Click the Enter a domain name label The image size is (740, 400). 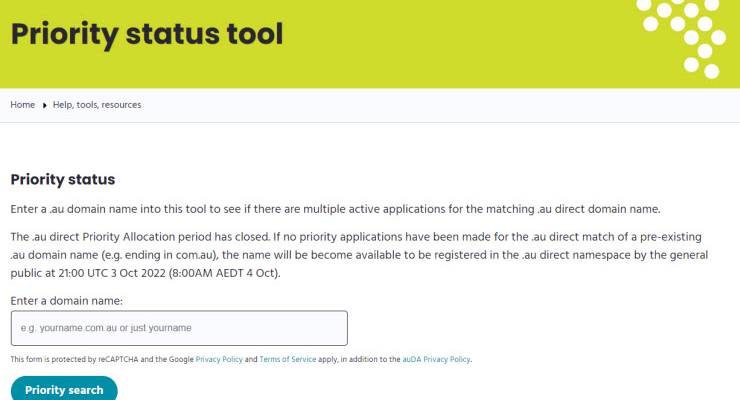[x=67, y=301]
